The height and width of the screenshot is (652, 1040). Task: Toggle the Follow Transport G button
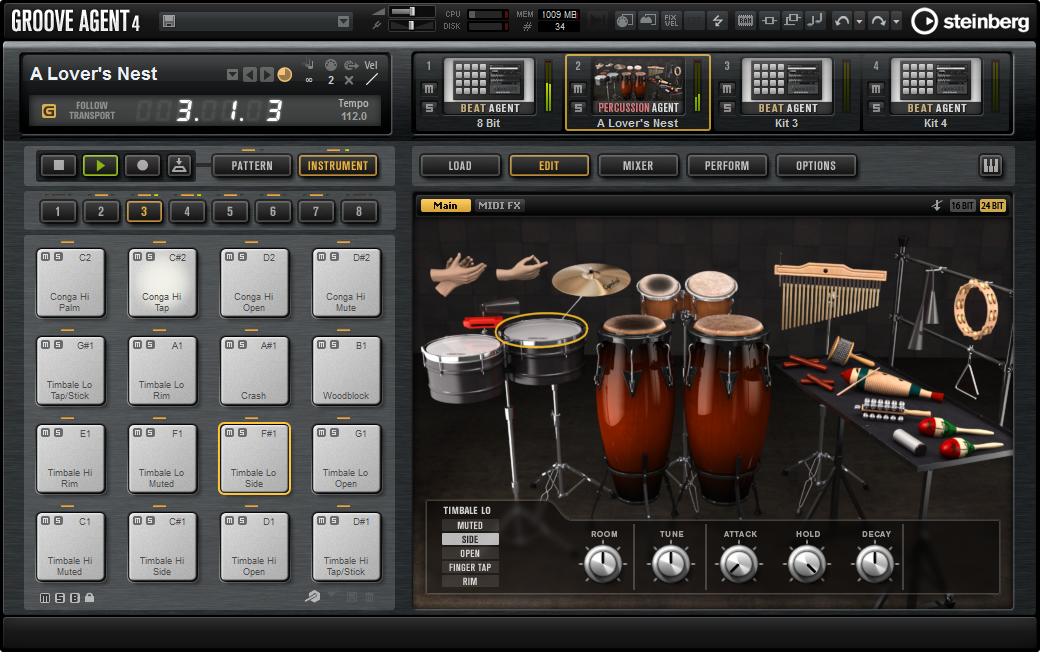click(x=49, y=111)
